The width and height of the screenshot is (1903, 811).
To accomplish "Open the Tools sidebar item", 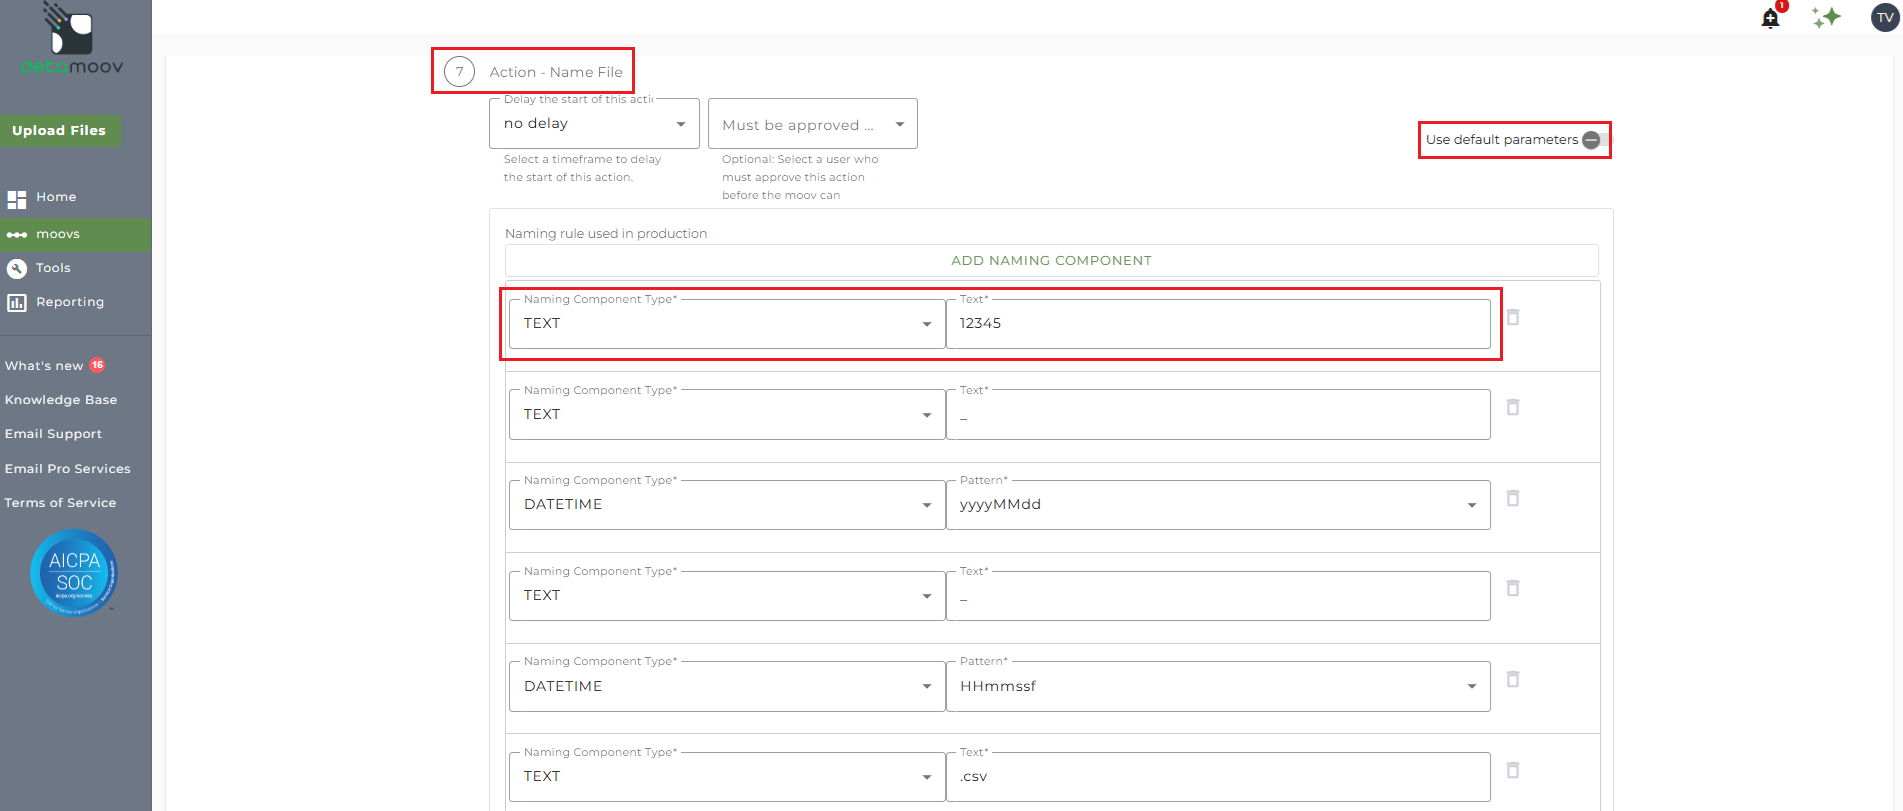I will [53, 268].
